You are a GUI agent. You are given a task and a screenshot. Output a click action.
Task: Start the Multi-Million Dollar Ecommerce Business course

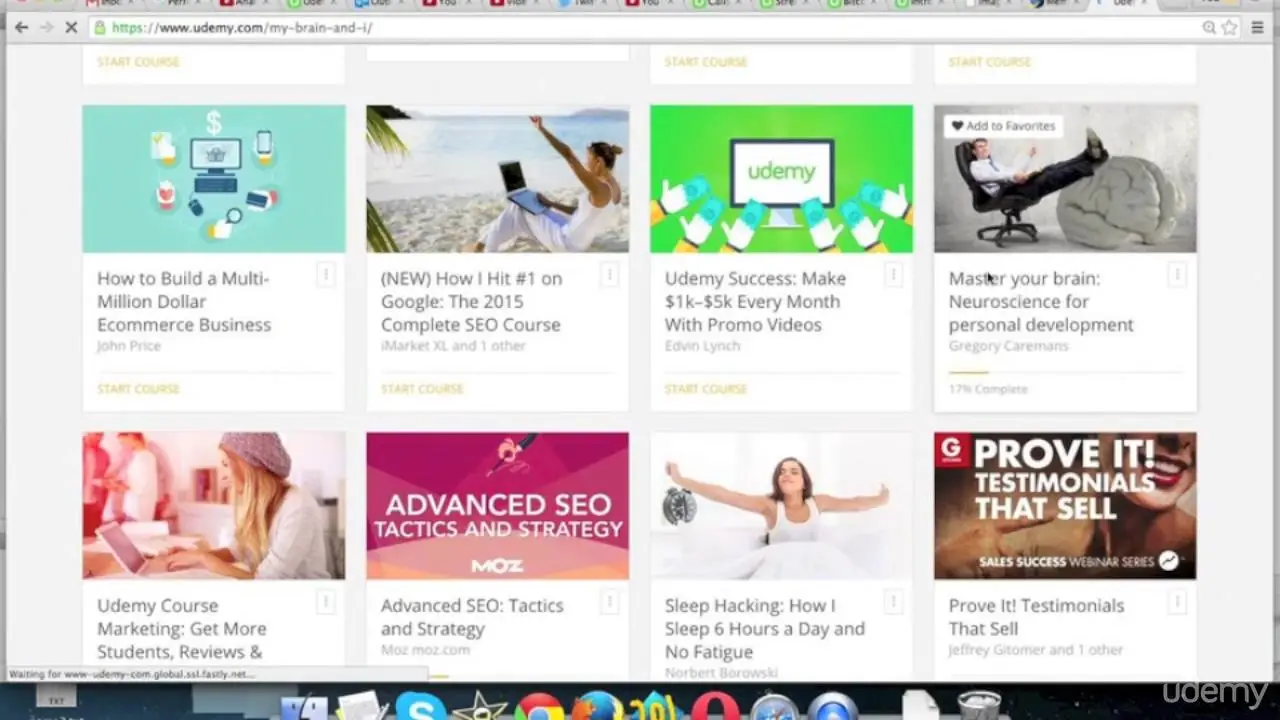tap(138, 388)
